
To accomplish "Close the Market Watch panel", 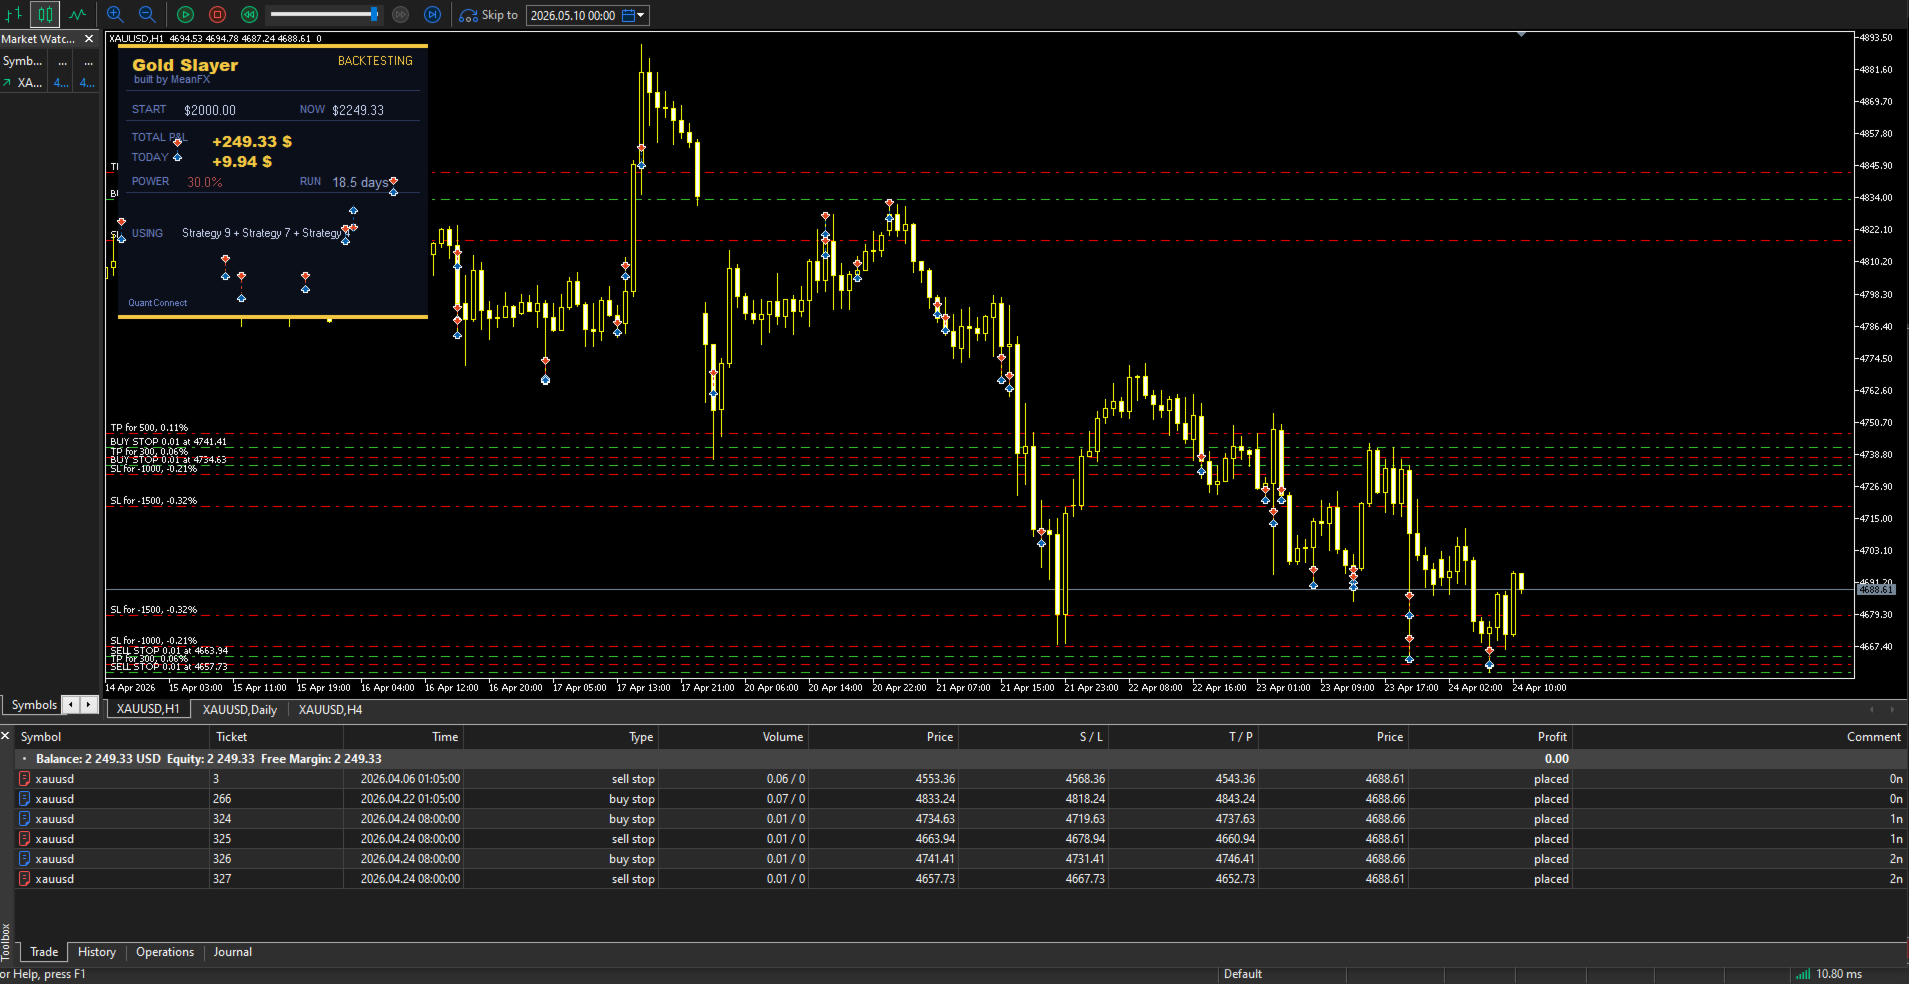I will pyautogui.click(x=88, y=39).
